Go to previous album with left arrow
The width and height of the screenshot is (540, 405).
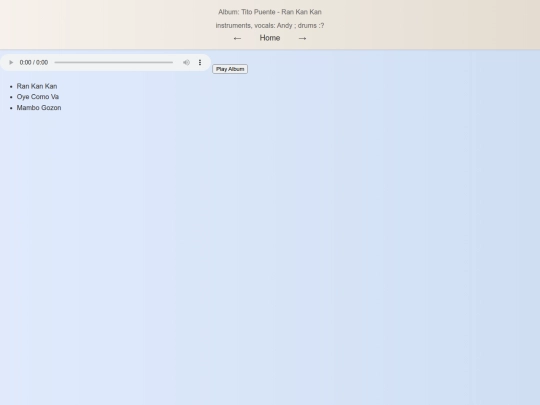pyautogui.click(x=237, y=38)
